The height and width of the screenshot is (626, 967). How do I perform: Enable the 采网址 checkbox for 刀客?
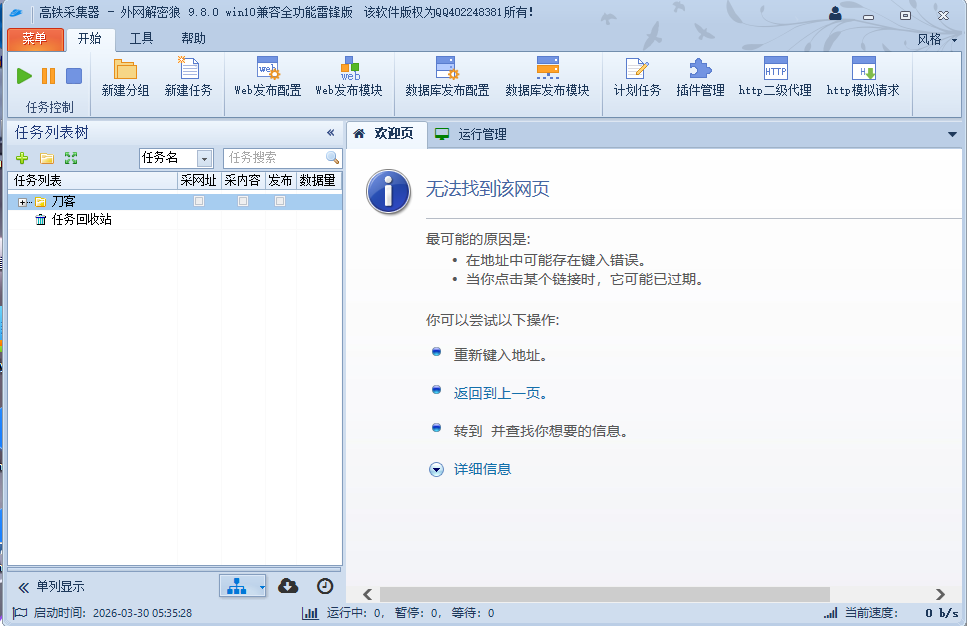coord(199,201)
